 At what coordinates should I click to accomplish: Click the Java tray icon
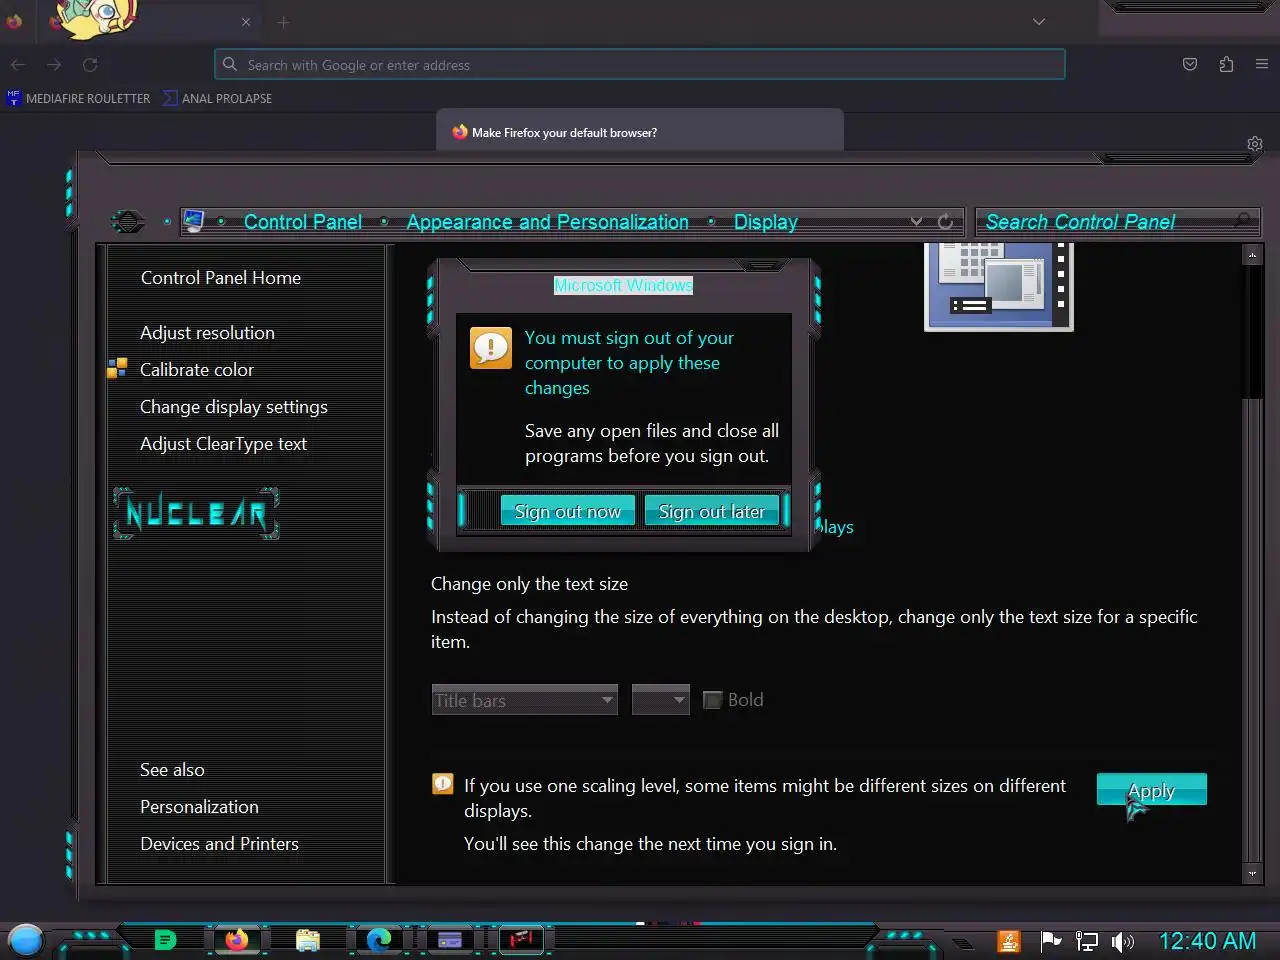pos(1009,941)
